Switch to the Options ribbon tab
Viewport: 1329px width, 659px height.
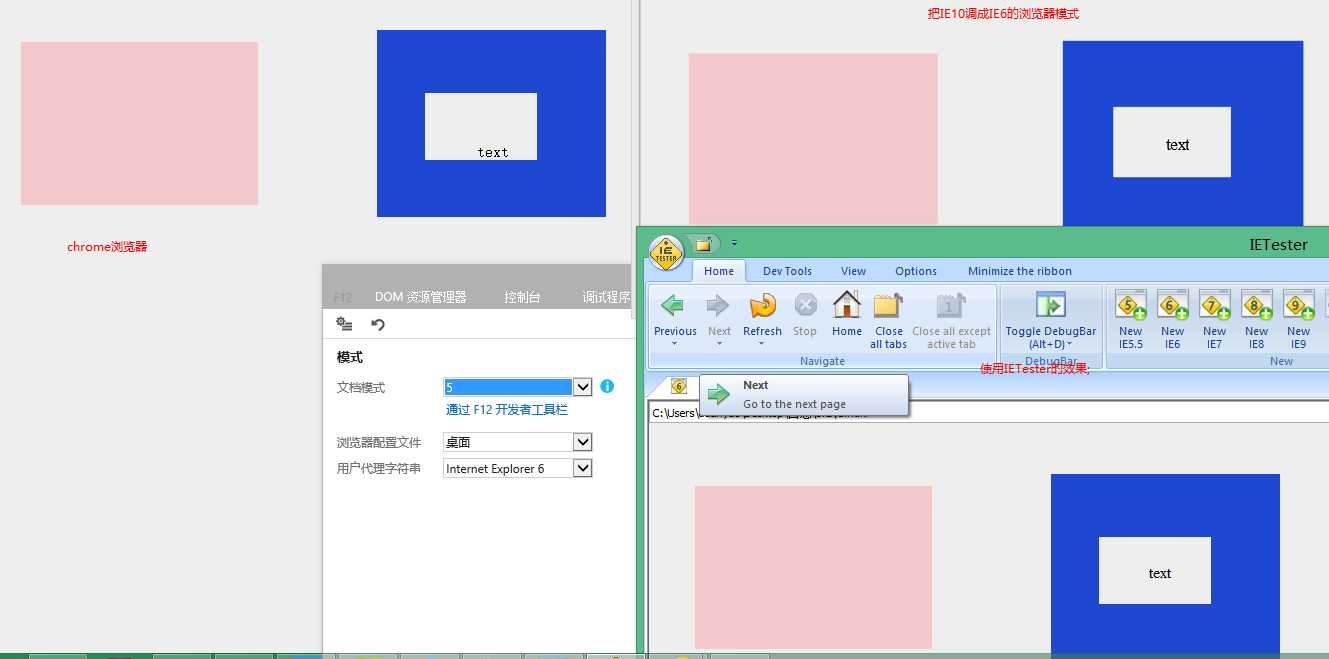click(x=916, y=271)
